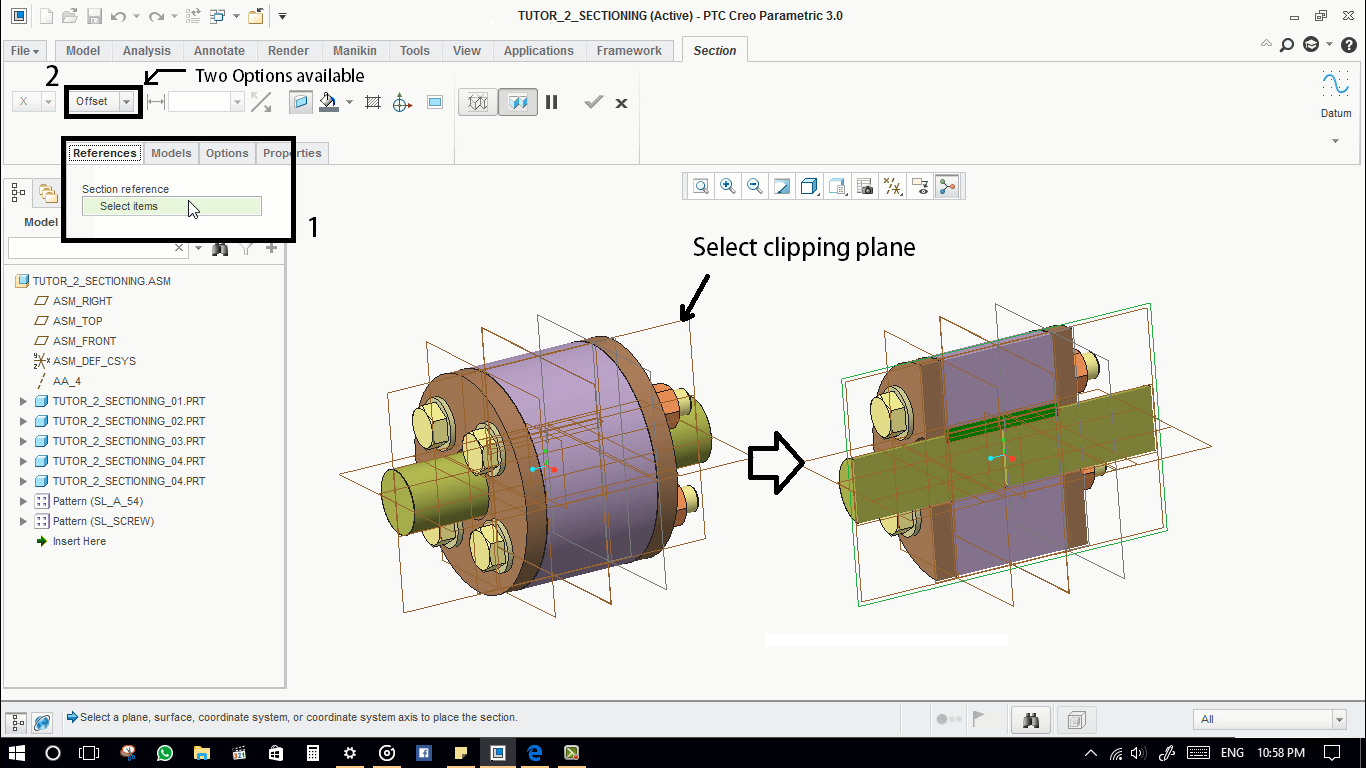The width and height of the screenshot is (1366, 768).
Task: Click the Select items reference field
Action: (171, 206)
